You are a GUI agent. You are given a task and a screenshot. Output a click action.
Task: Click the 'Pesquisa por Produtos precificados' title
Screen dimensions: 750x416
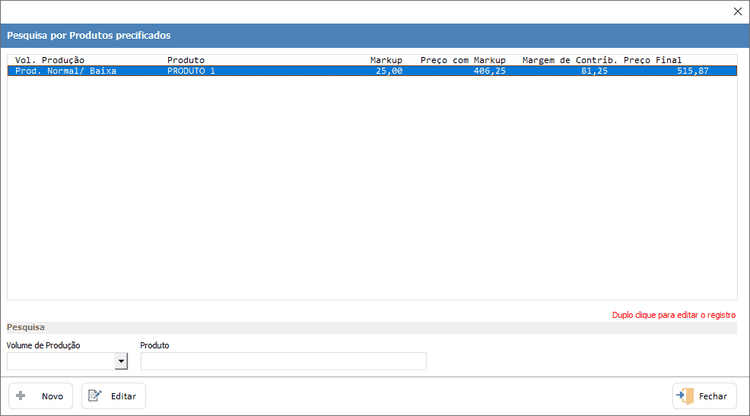click(88, 35)
